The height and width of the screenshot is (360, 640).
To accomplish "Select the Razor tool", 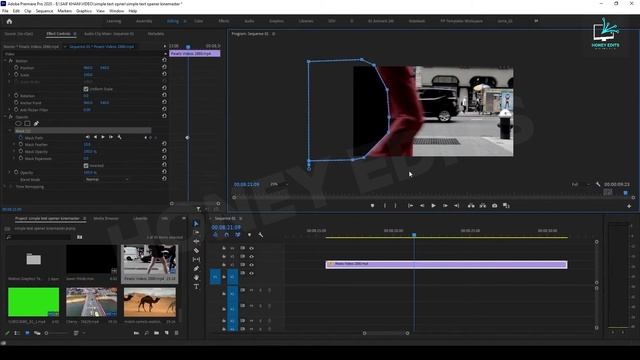I will [196, 250].
